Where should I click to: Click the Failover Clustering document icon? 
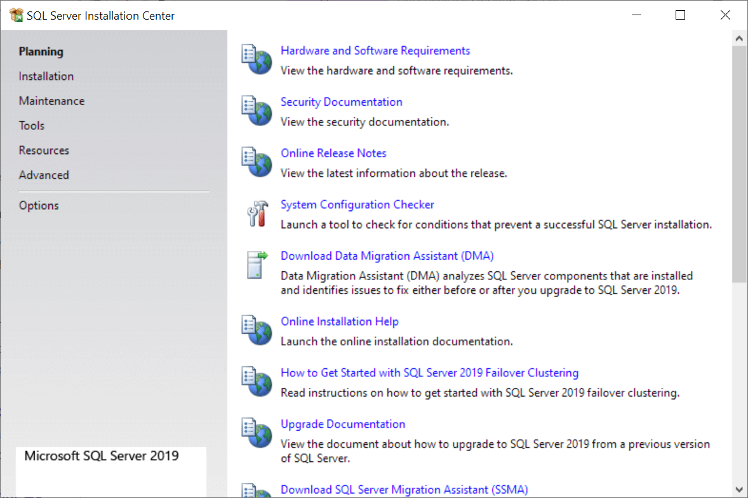coord(257,381)
